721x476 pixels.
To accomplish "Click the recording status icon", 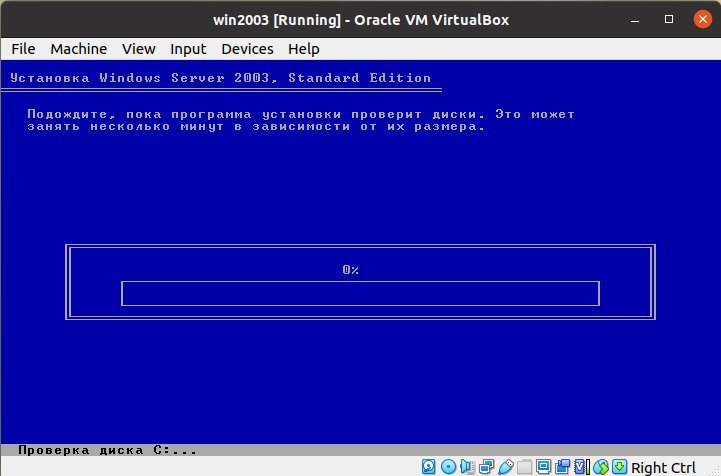I will coord(562,467).
